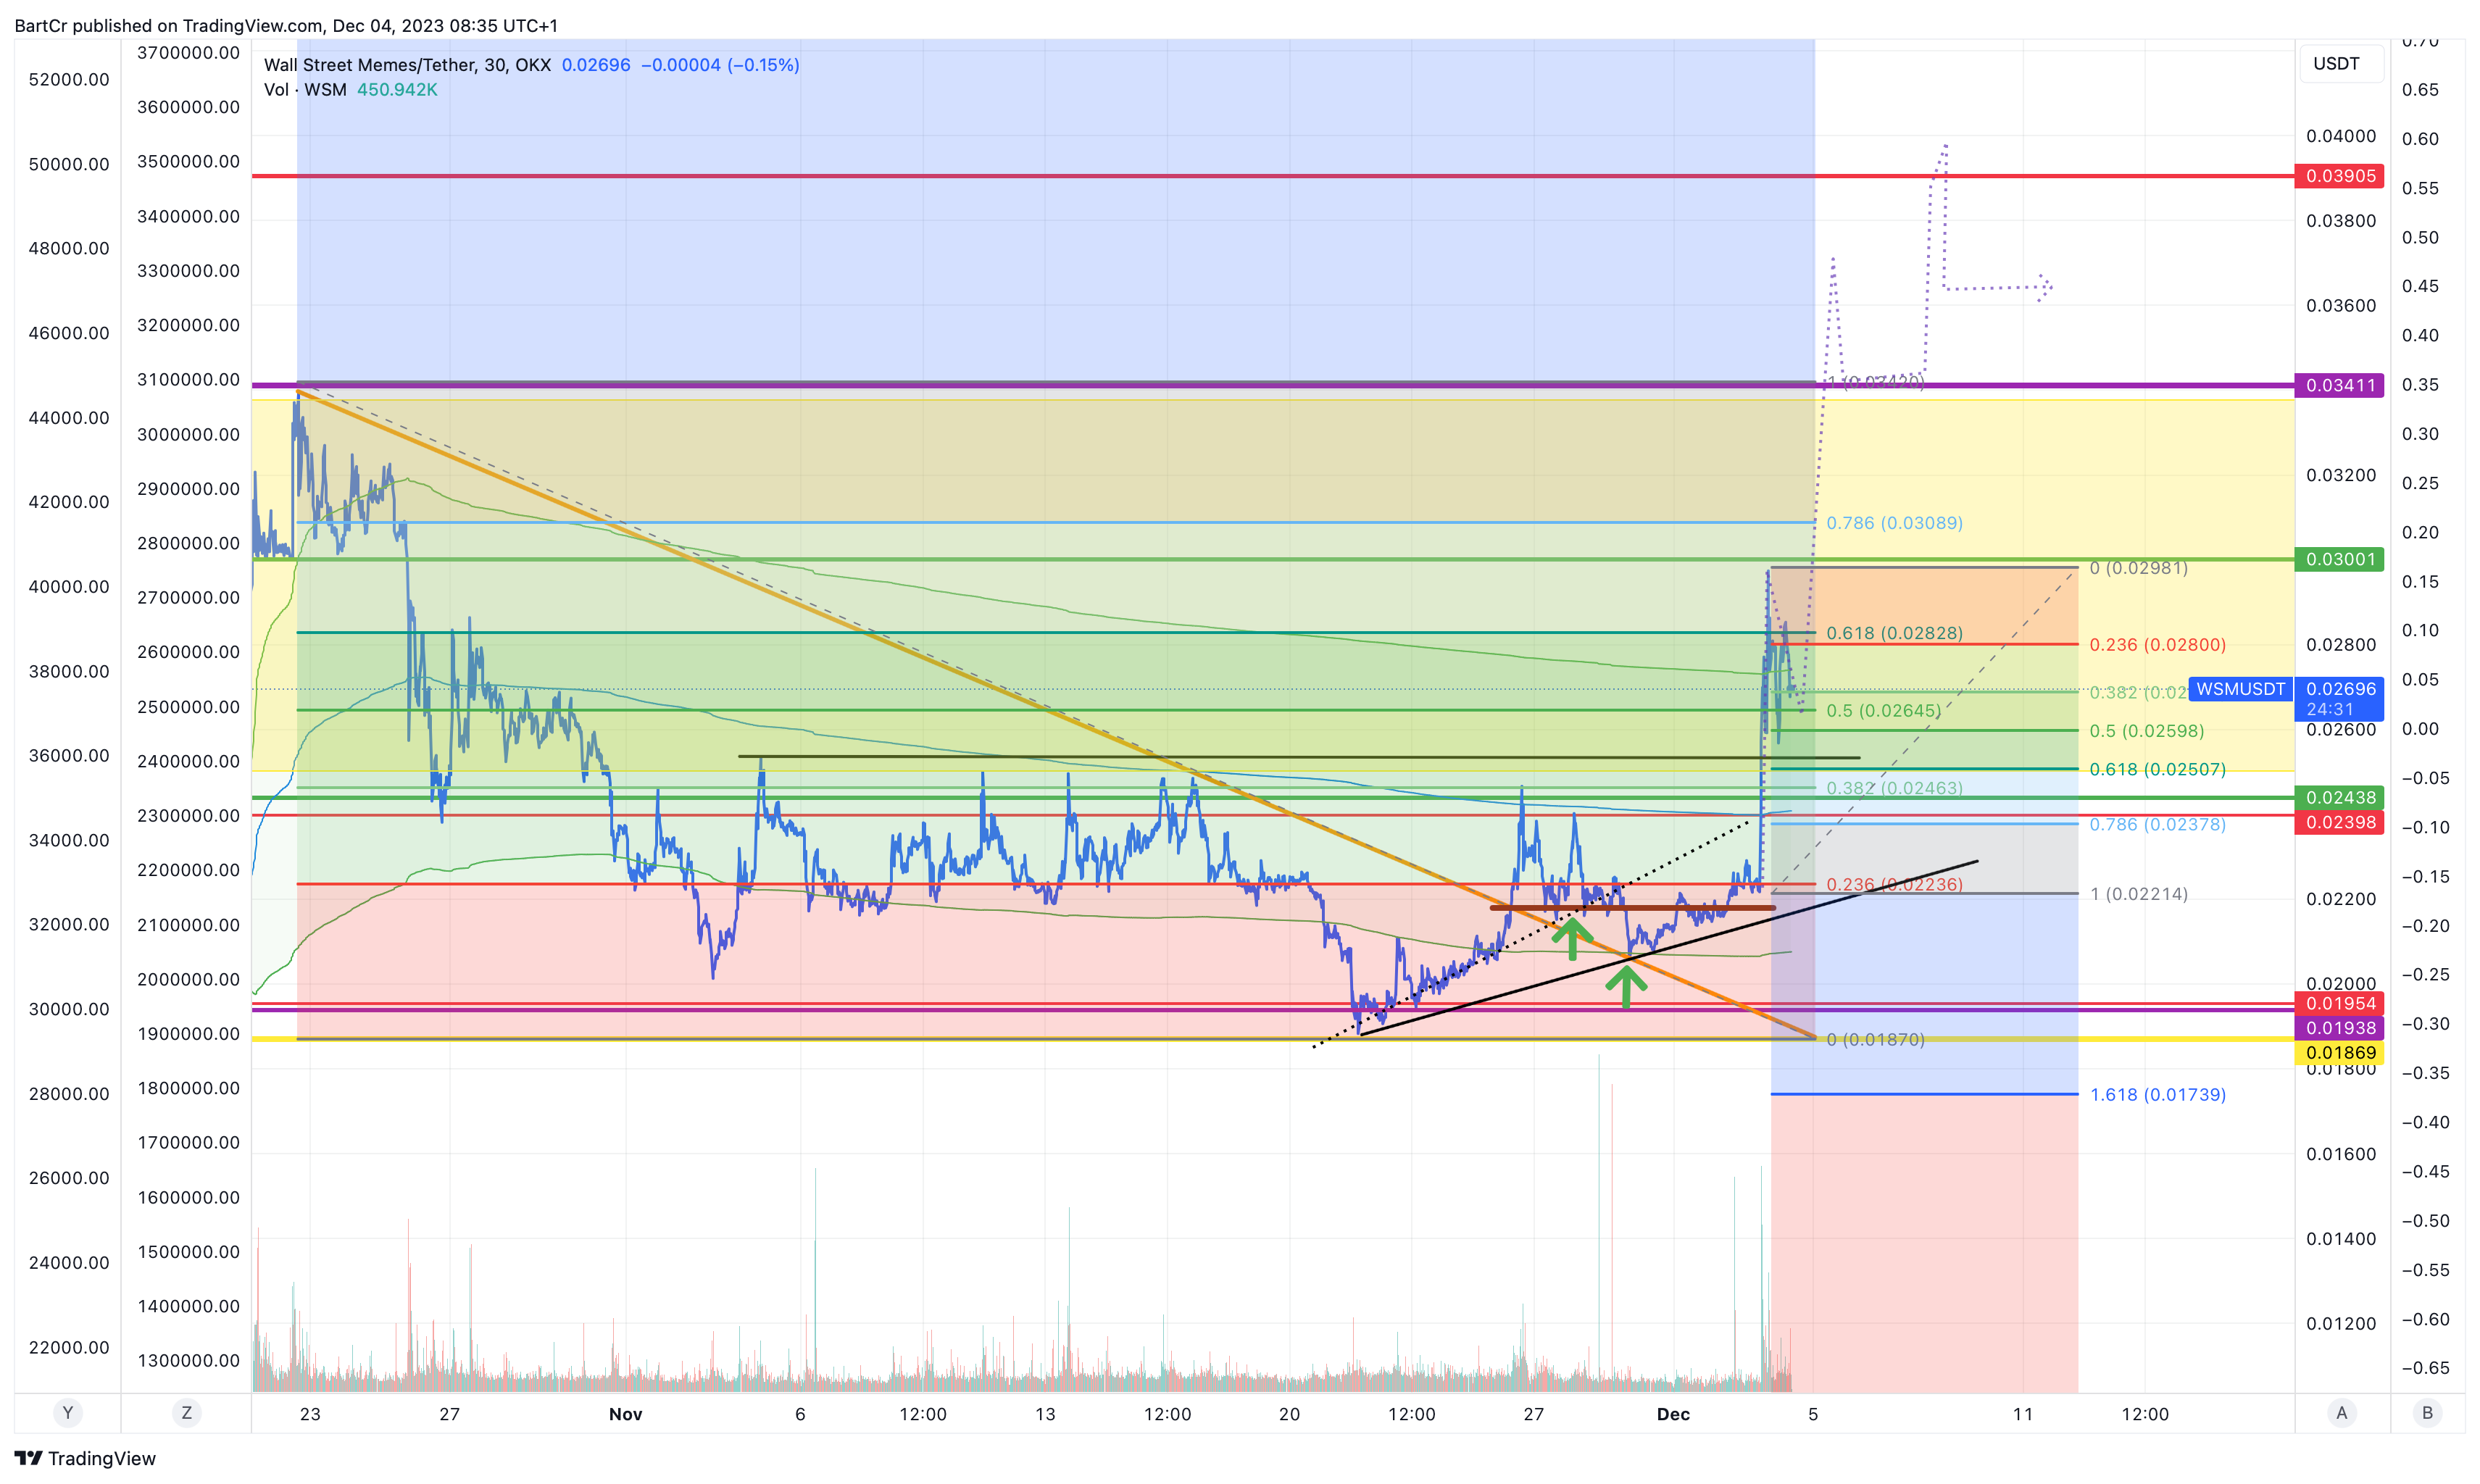Screen dimensions: 2480x1484
Task: Click the Vol · WSM indicator legend
Action: [x=305, y=90]
